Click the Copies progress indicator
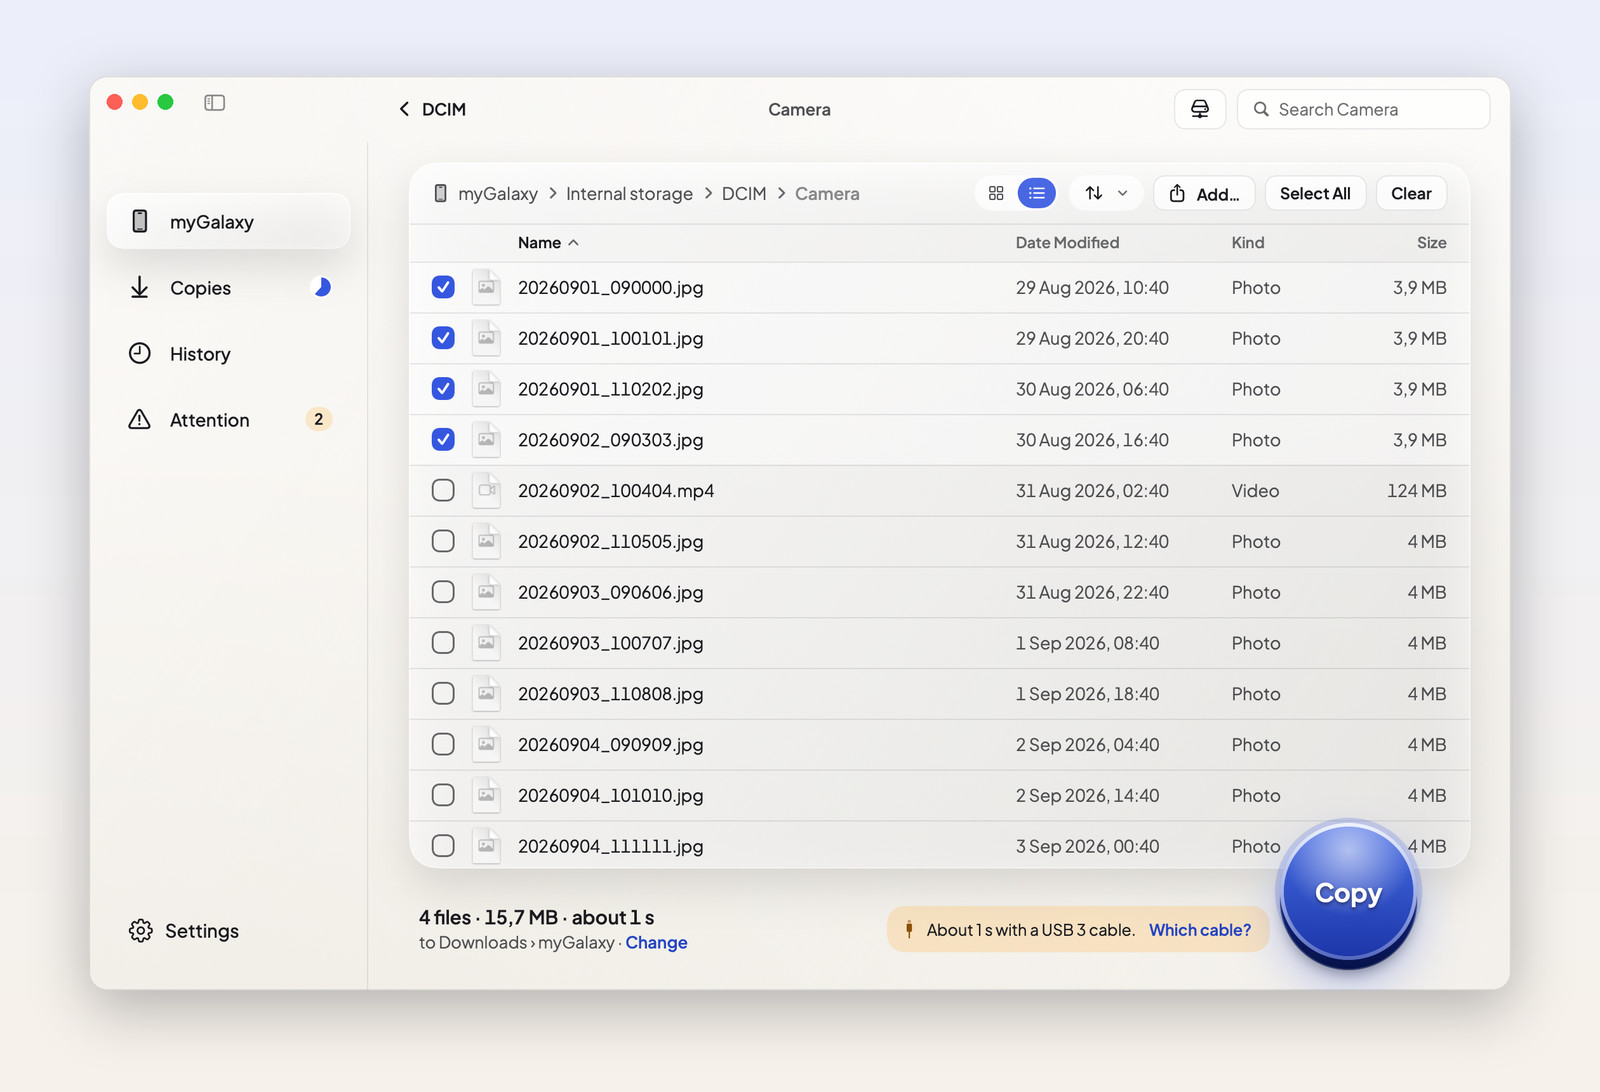The height and width of the screenshot is (1092, 1600). click(322, 288)
